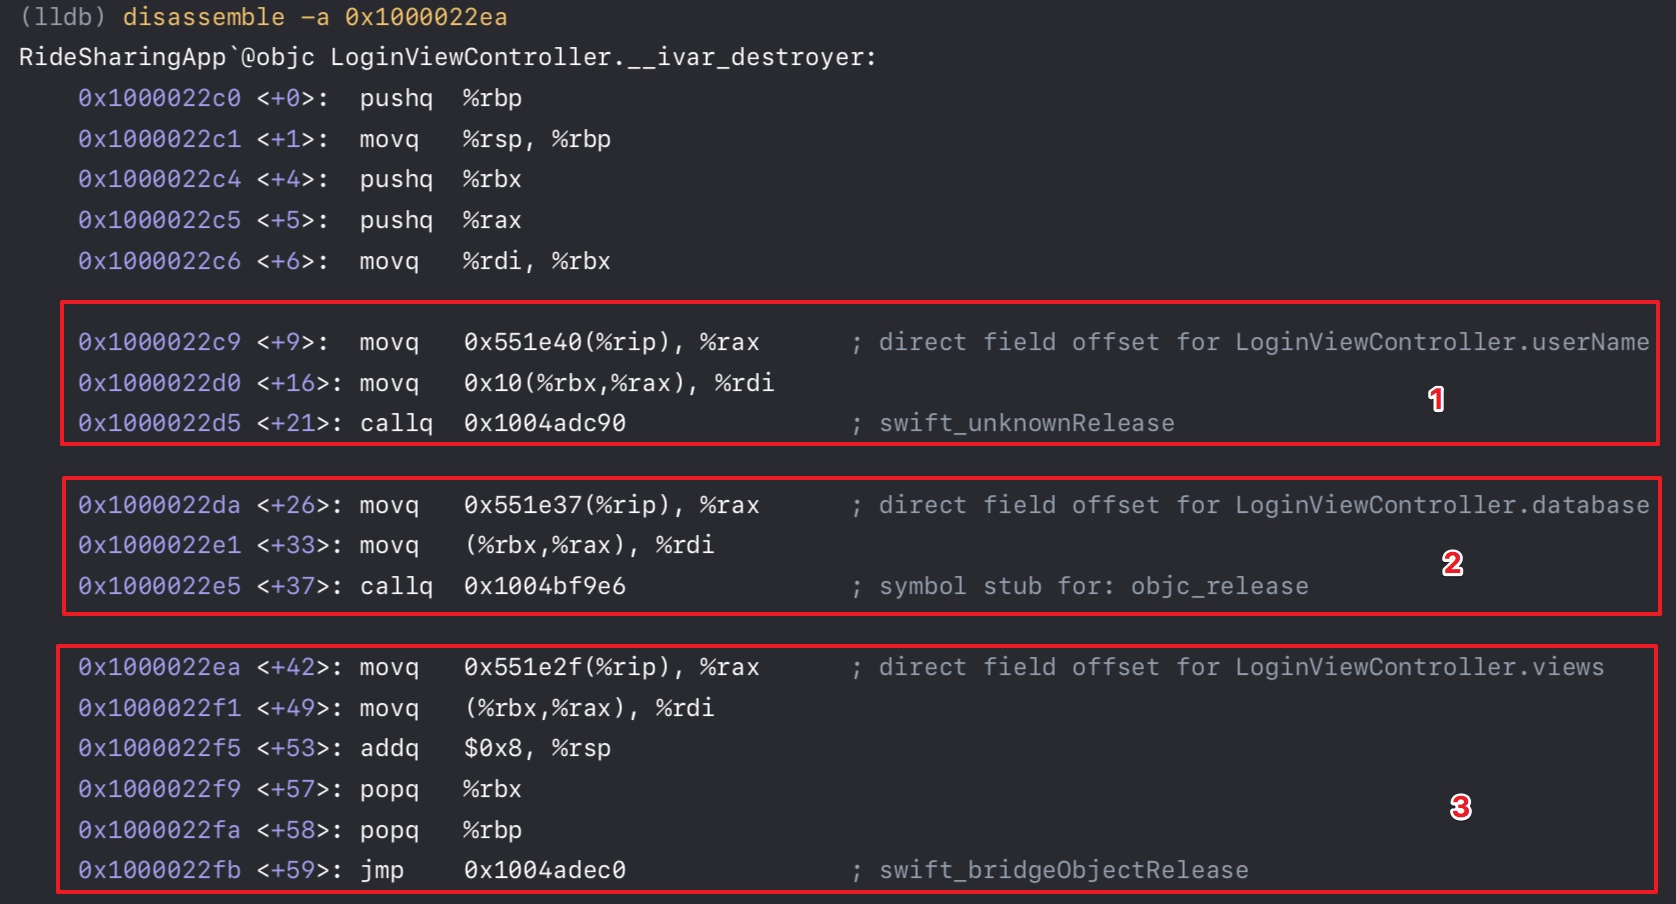Click the swift_bridgeObjectRelease comment
Screen dimensions: 1676x904
pos(1063,870)
